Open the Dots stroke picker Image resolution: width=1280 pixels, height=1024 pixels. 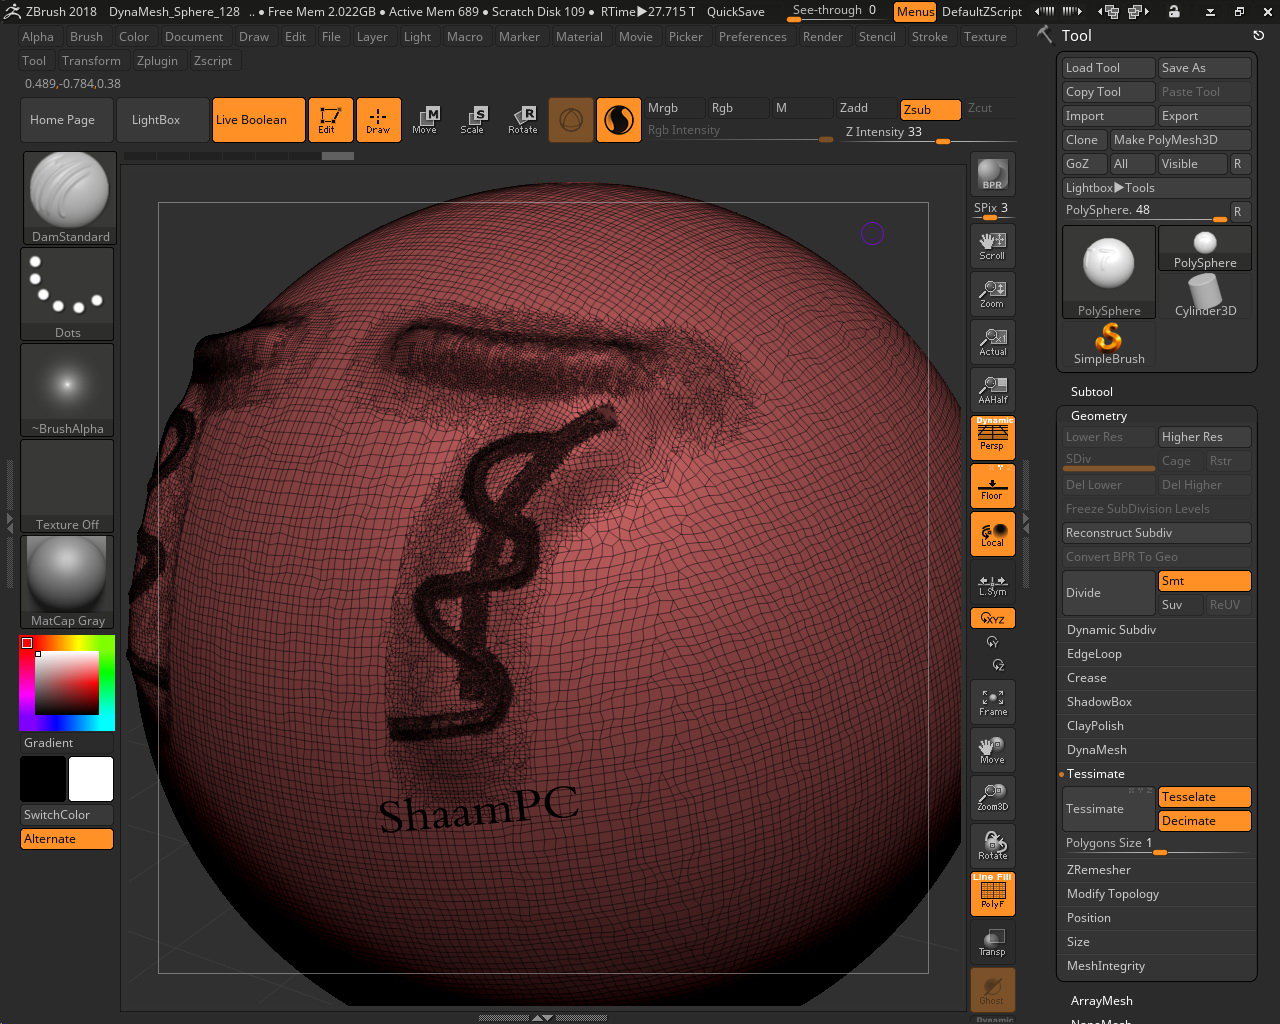[68, 294]
